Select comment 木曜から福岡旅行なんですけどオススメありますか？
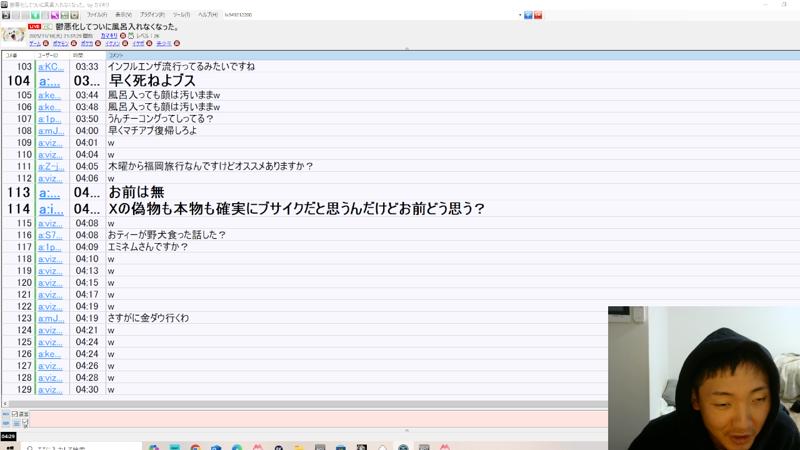The image size is (800, 450). click(x=210, y=166)
